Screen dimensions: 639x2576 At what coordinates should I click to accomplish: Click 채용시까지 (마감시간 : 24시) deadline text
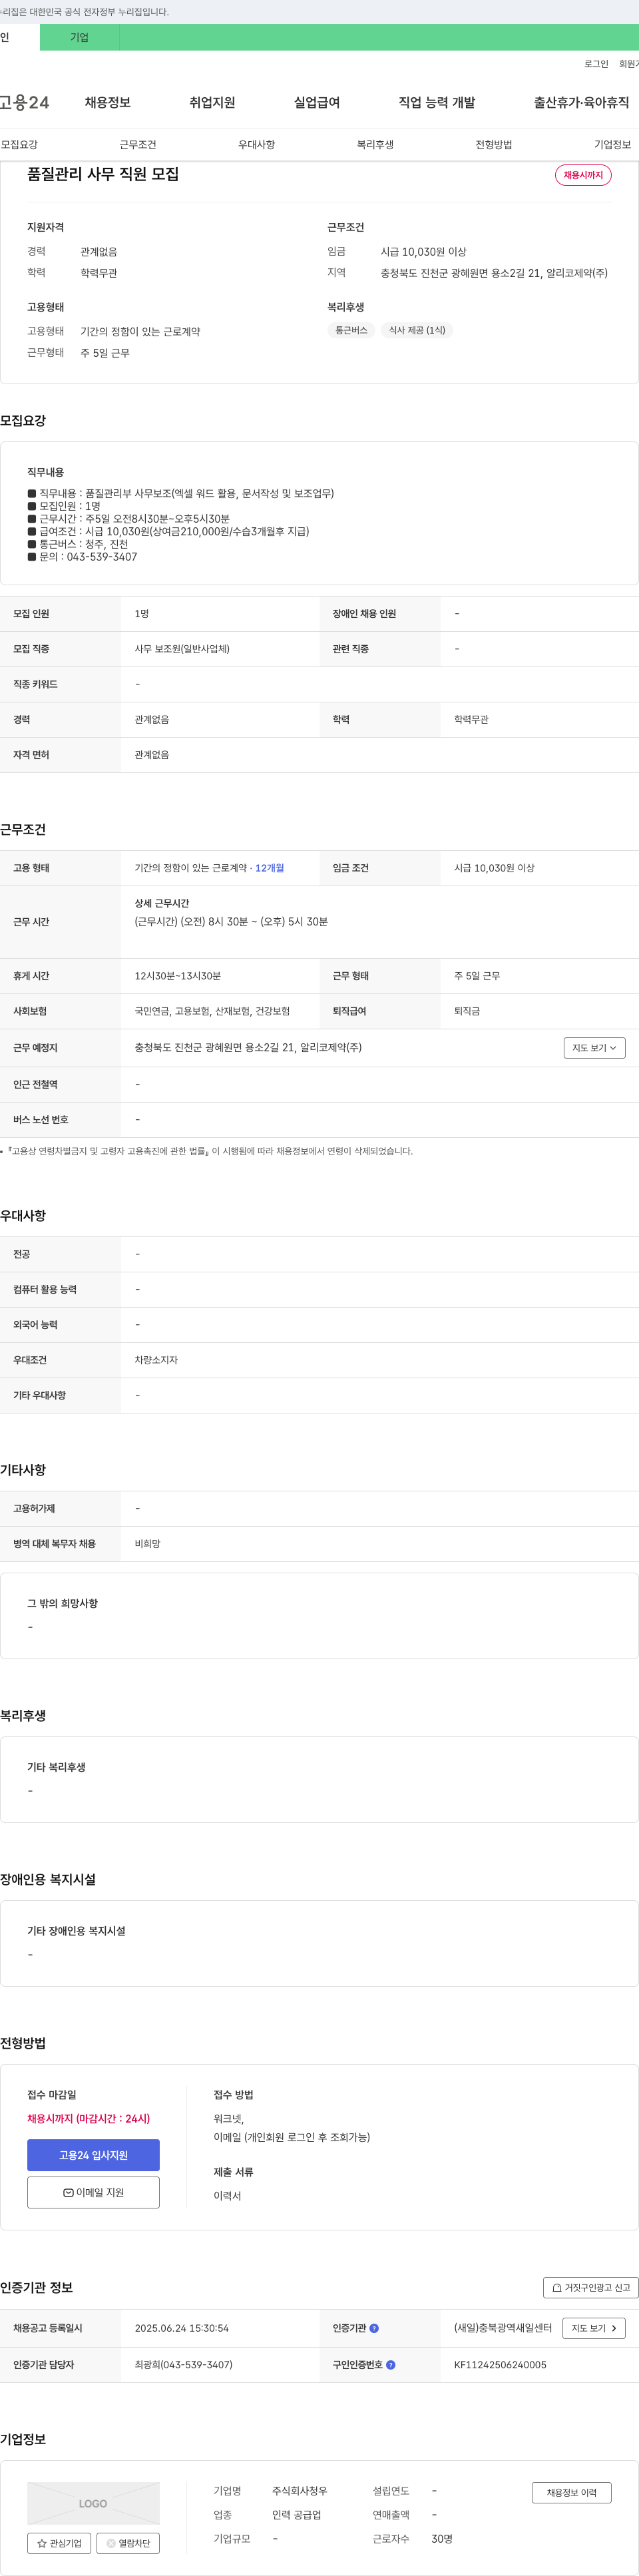tap(88, 2118)
